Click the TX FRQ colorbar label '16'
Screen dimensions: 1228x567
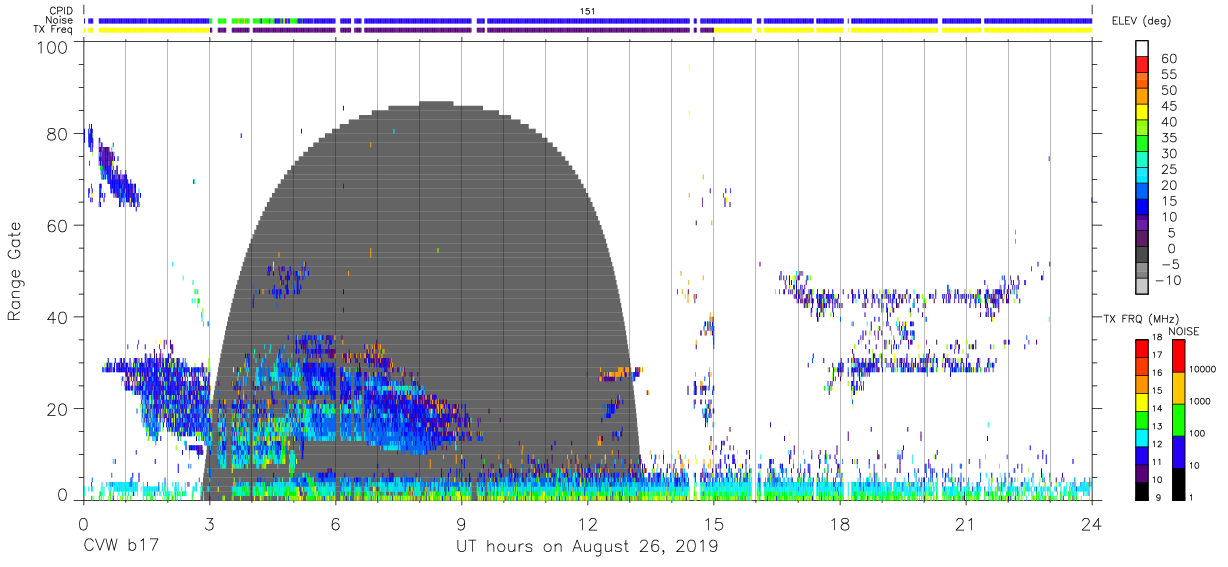click(1157, 372)
